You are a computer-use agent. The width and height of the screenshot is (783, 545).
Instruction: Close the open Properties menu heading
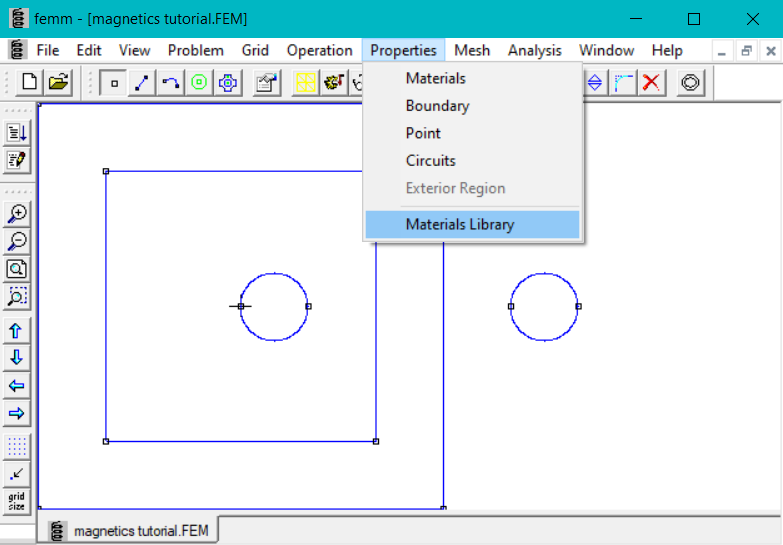403,50
